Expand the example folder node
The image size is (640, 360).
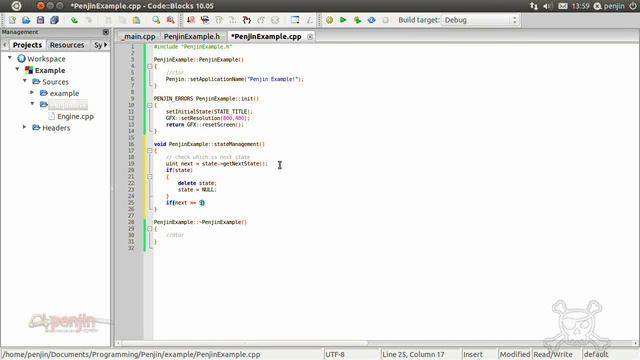(x=32, y=93)
